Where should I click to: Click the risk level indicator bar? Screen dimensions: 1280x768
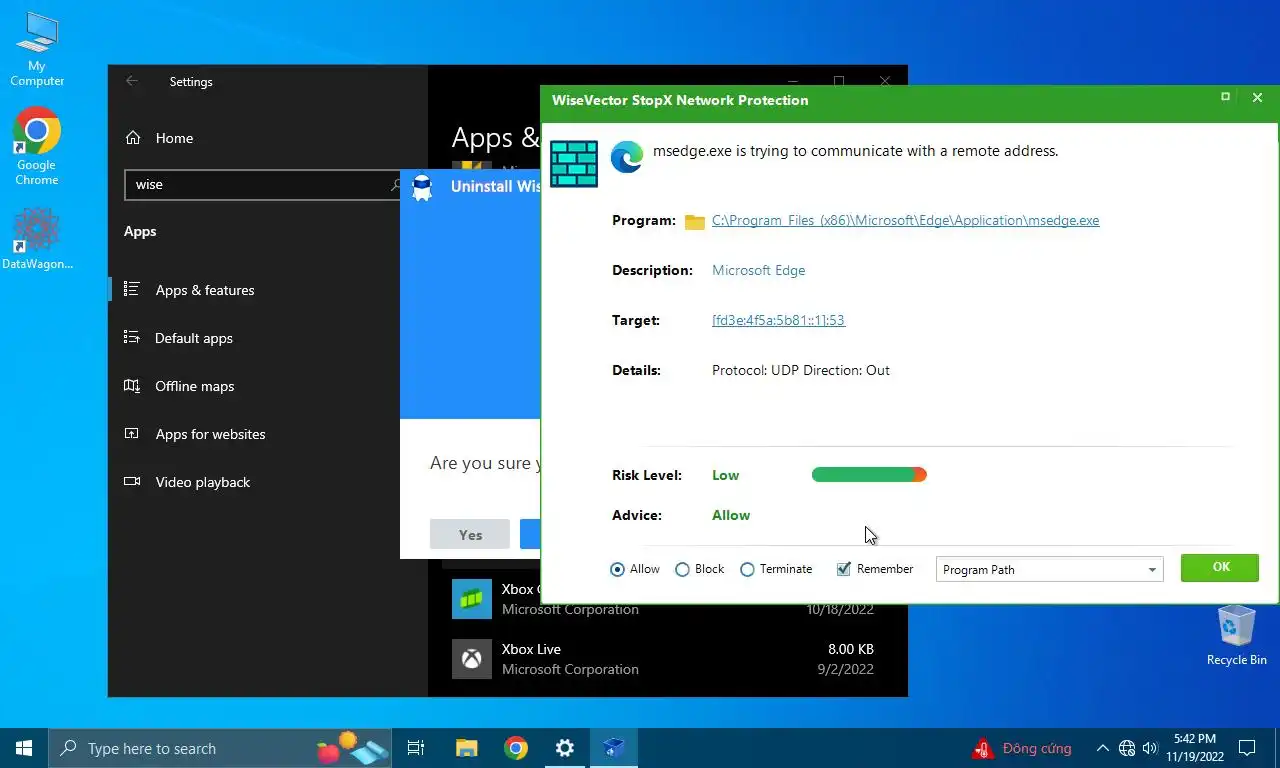[x=869, y=475]
